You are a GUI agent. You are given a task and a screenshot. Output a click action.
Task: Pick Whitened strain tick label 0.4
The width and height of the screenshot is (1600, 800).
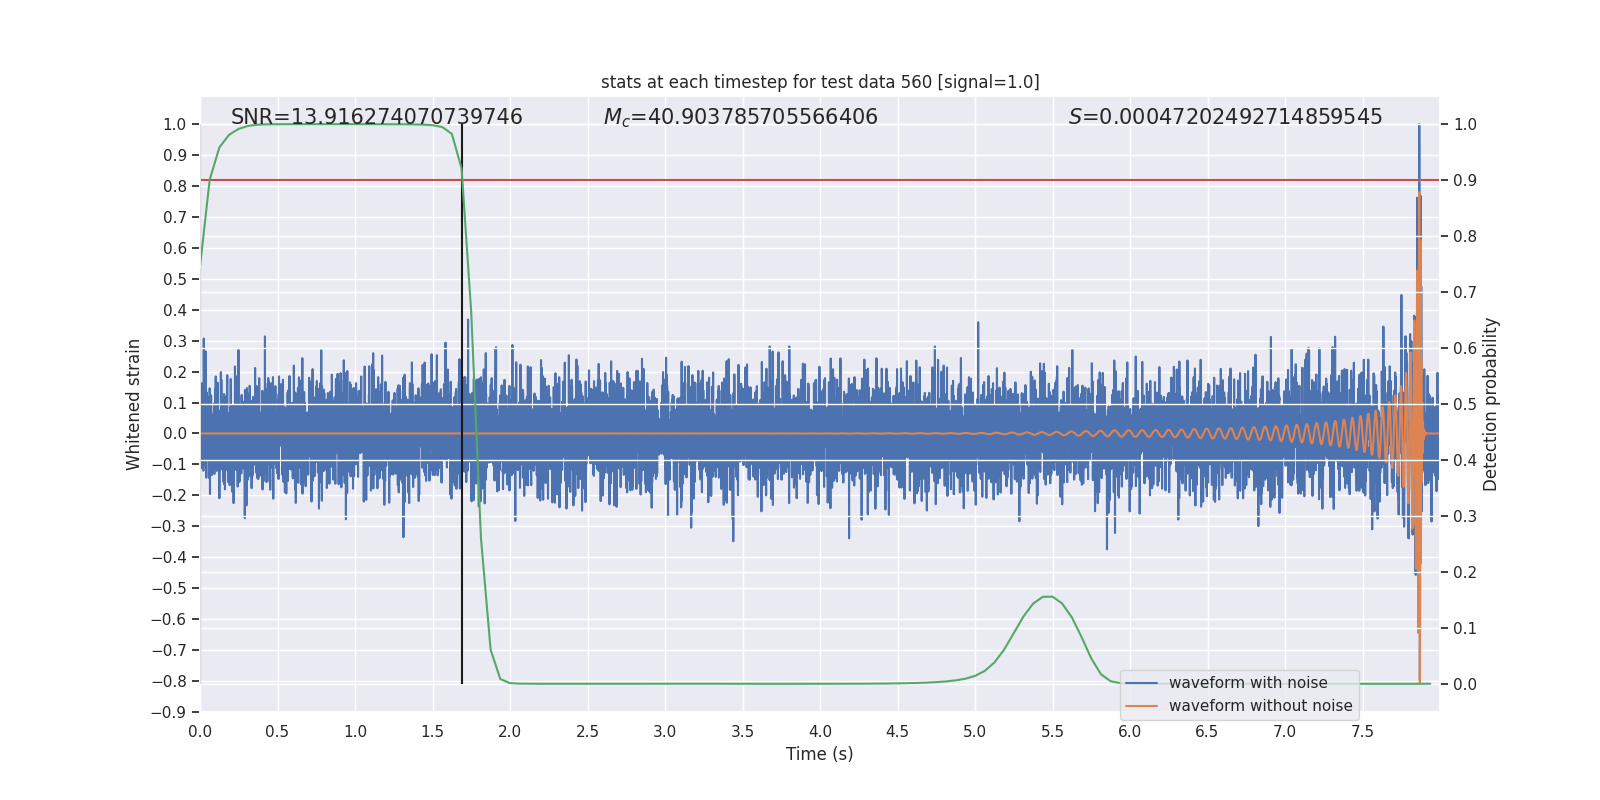coord(175,310)
